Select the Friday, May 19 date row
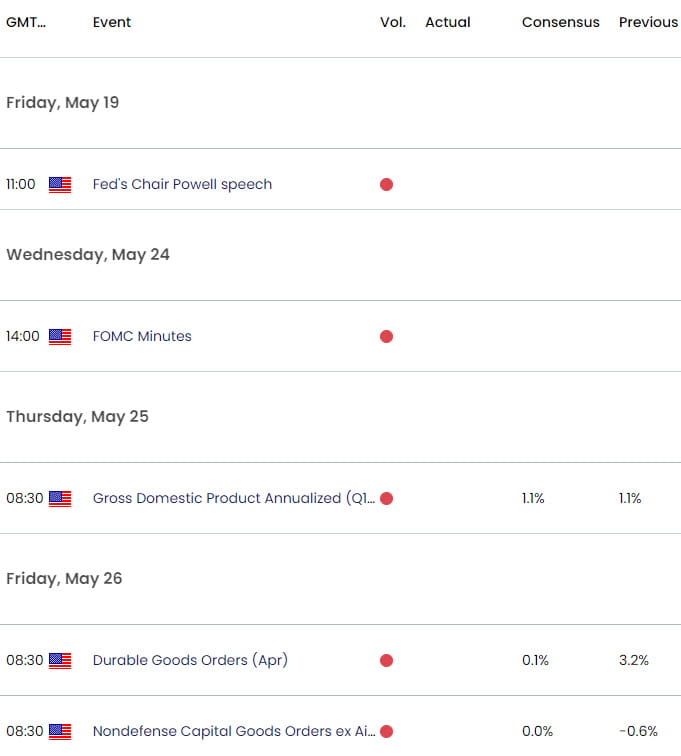681x756 pixels. point(62,102)
